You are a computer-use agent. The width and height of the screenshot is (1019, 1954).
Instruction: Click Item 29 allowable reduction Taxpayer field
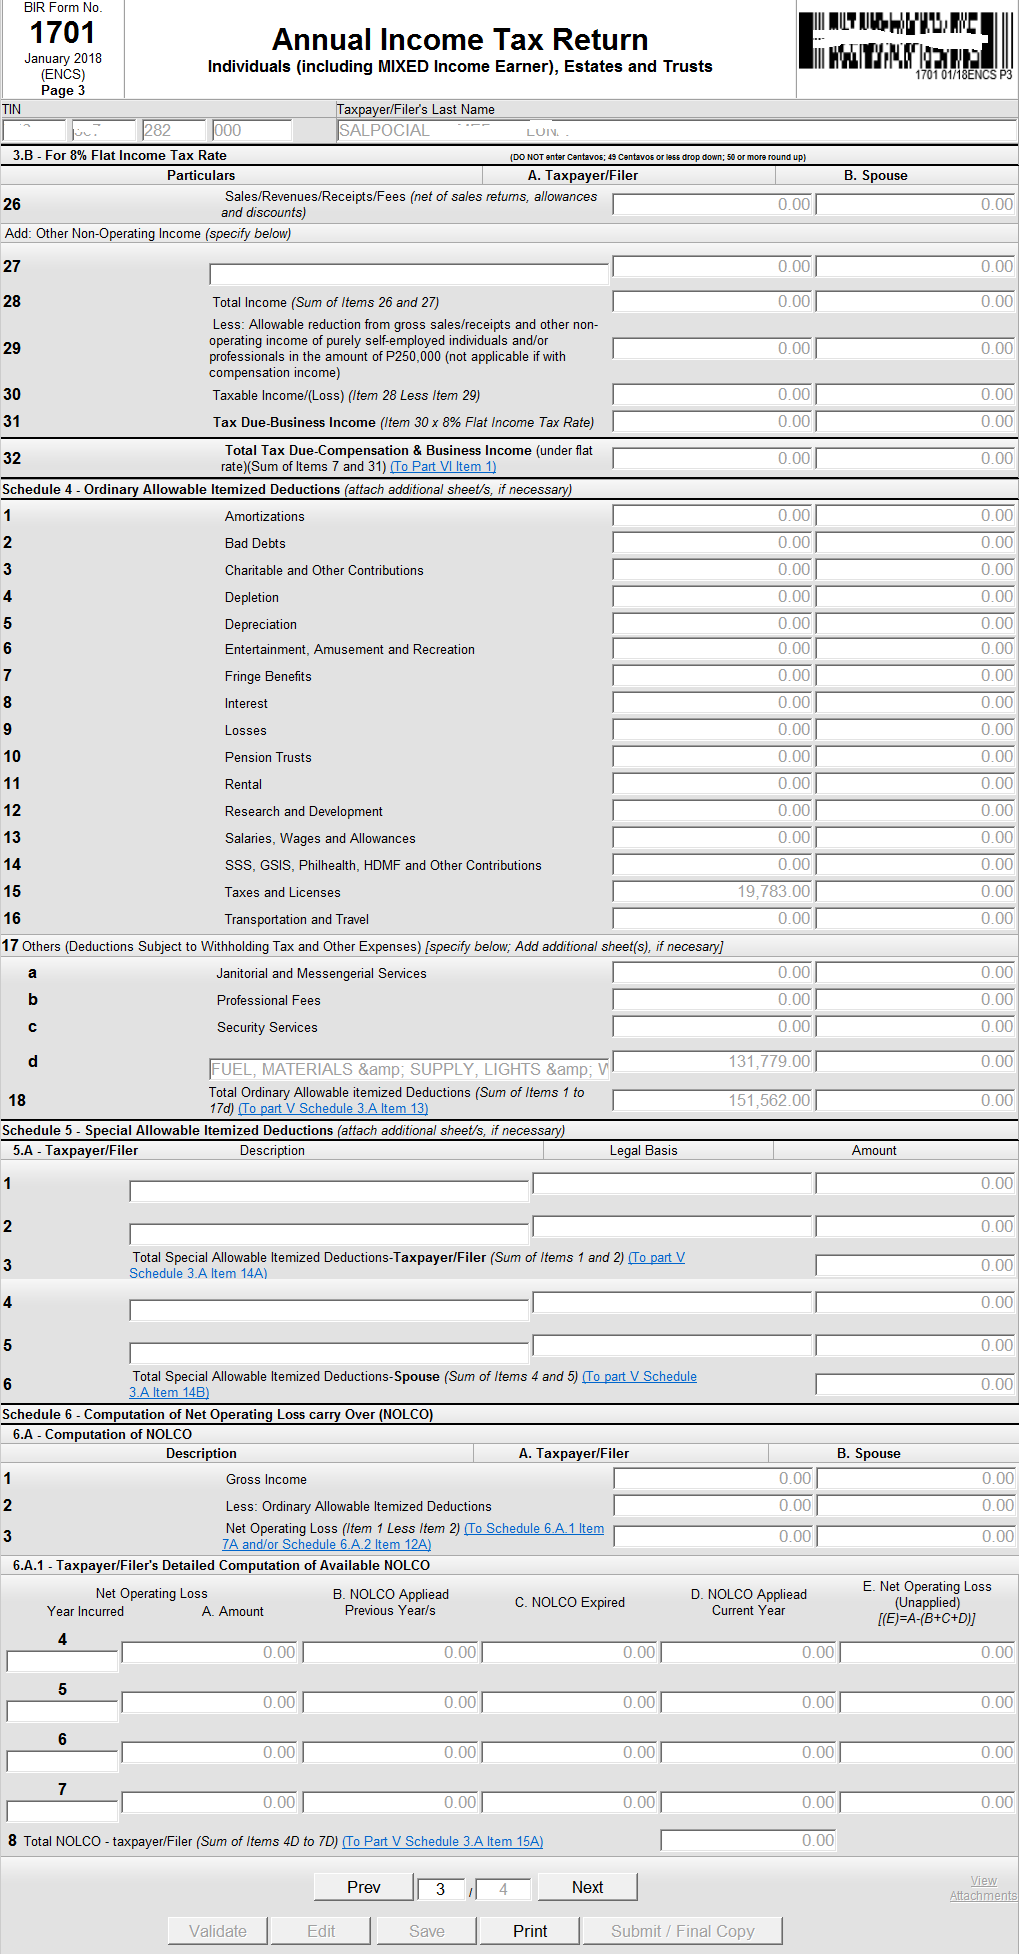pyautogui.click(x=713, y=349)
